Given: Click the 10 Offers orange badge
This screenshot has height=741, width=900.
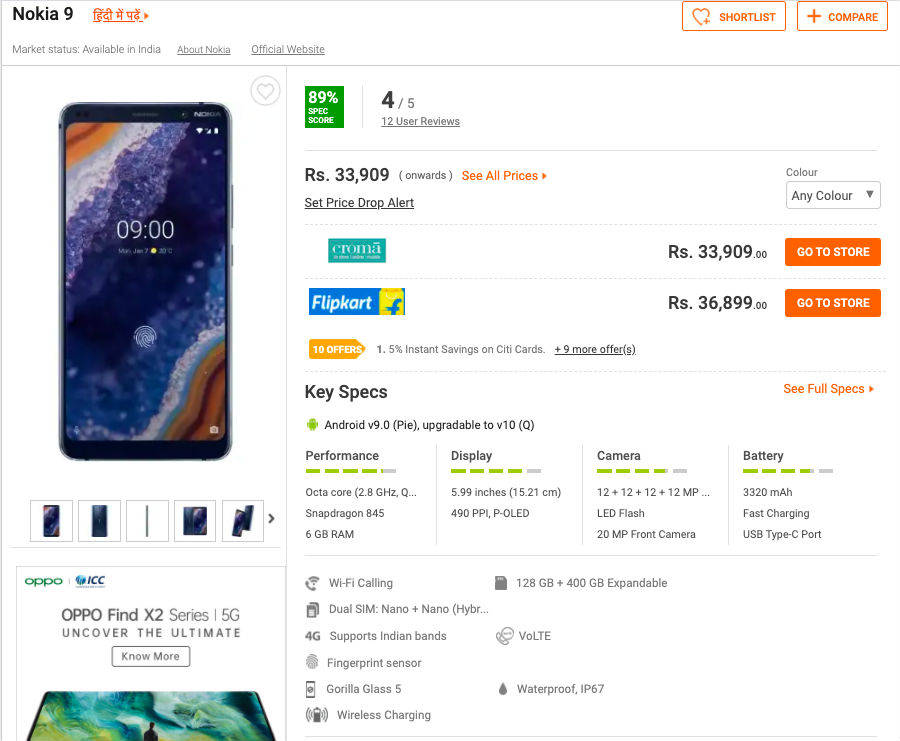Looking at the screenshot, I should click(x=336, y=349).
